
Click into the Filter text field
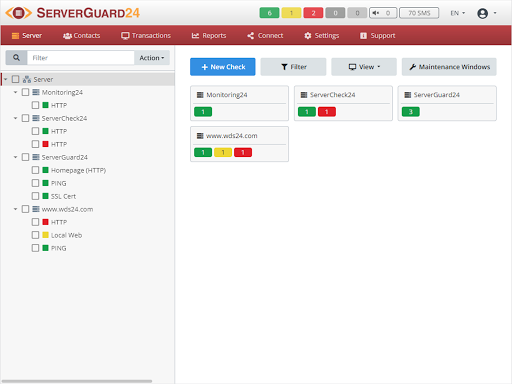(81, 58)
